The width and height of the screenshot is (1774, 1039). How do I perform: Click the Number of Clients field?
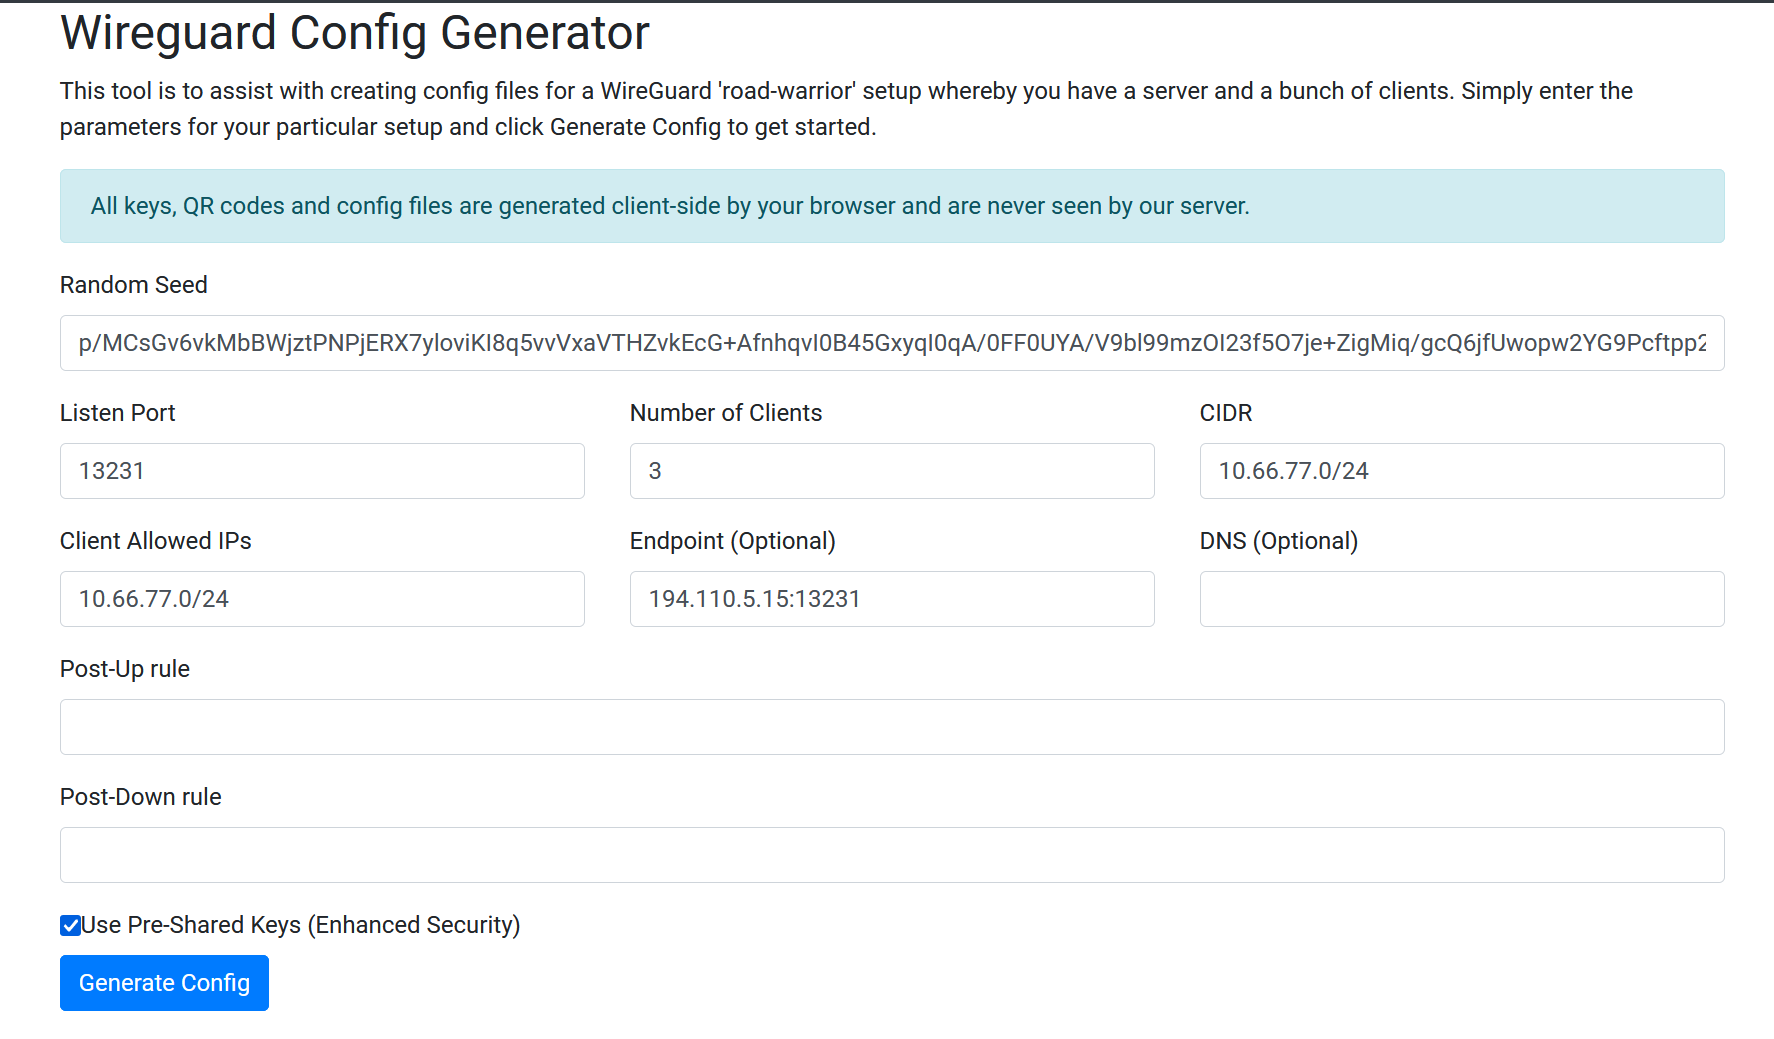coord(890,470)
